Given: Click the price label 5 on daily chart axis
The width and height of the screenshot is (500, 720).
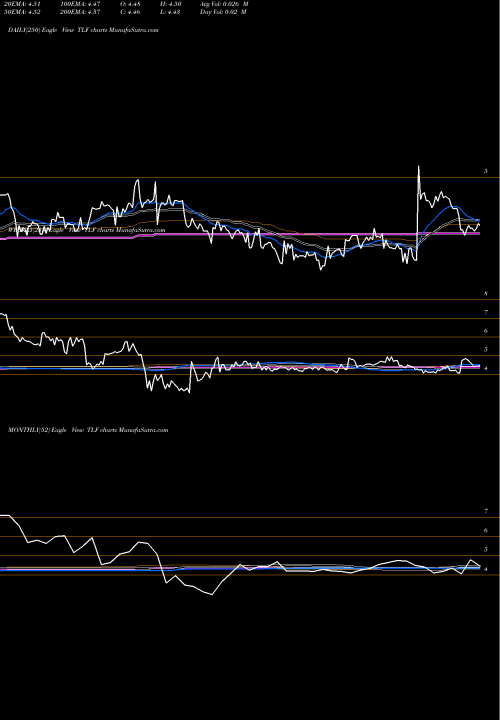Looking at the screenshot, I should (x=486, y=171).
